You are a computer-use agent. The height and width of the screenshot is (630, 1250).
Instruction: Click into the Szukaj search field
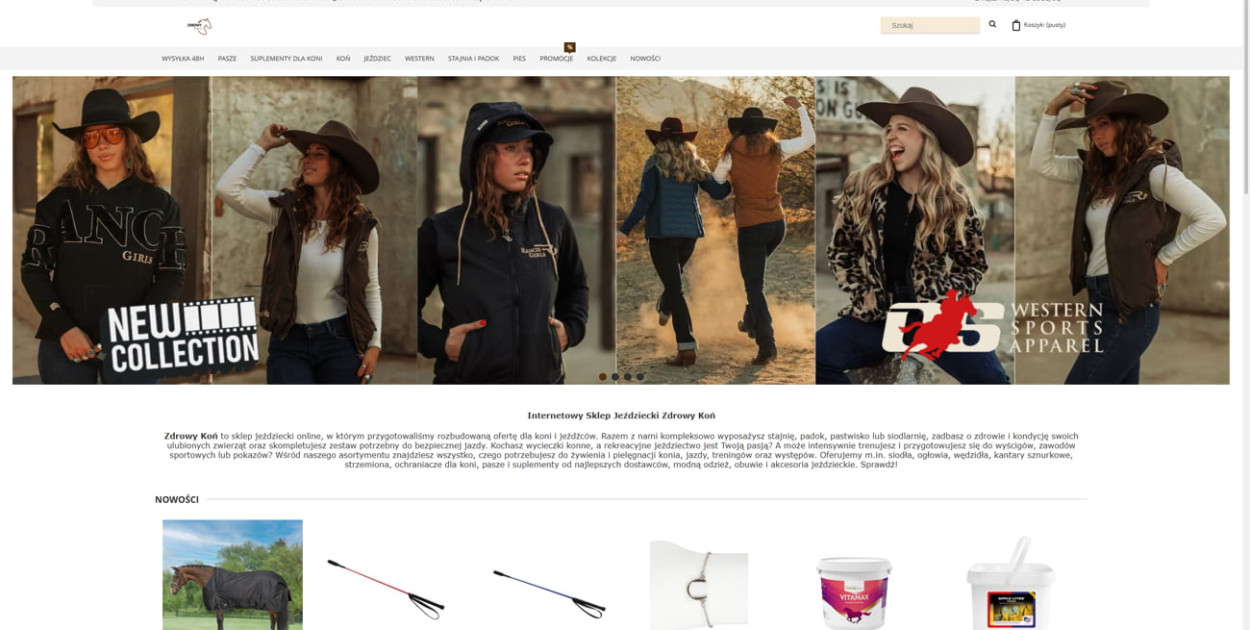click(928, 25)
